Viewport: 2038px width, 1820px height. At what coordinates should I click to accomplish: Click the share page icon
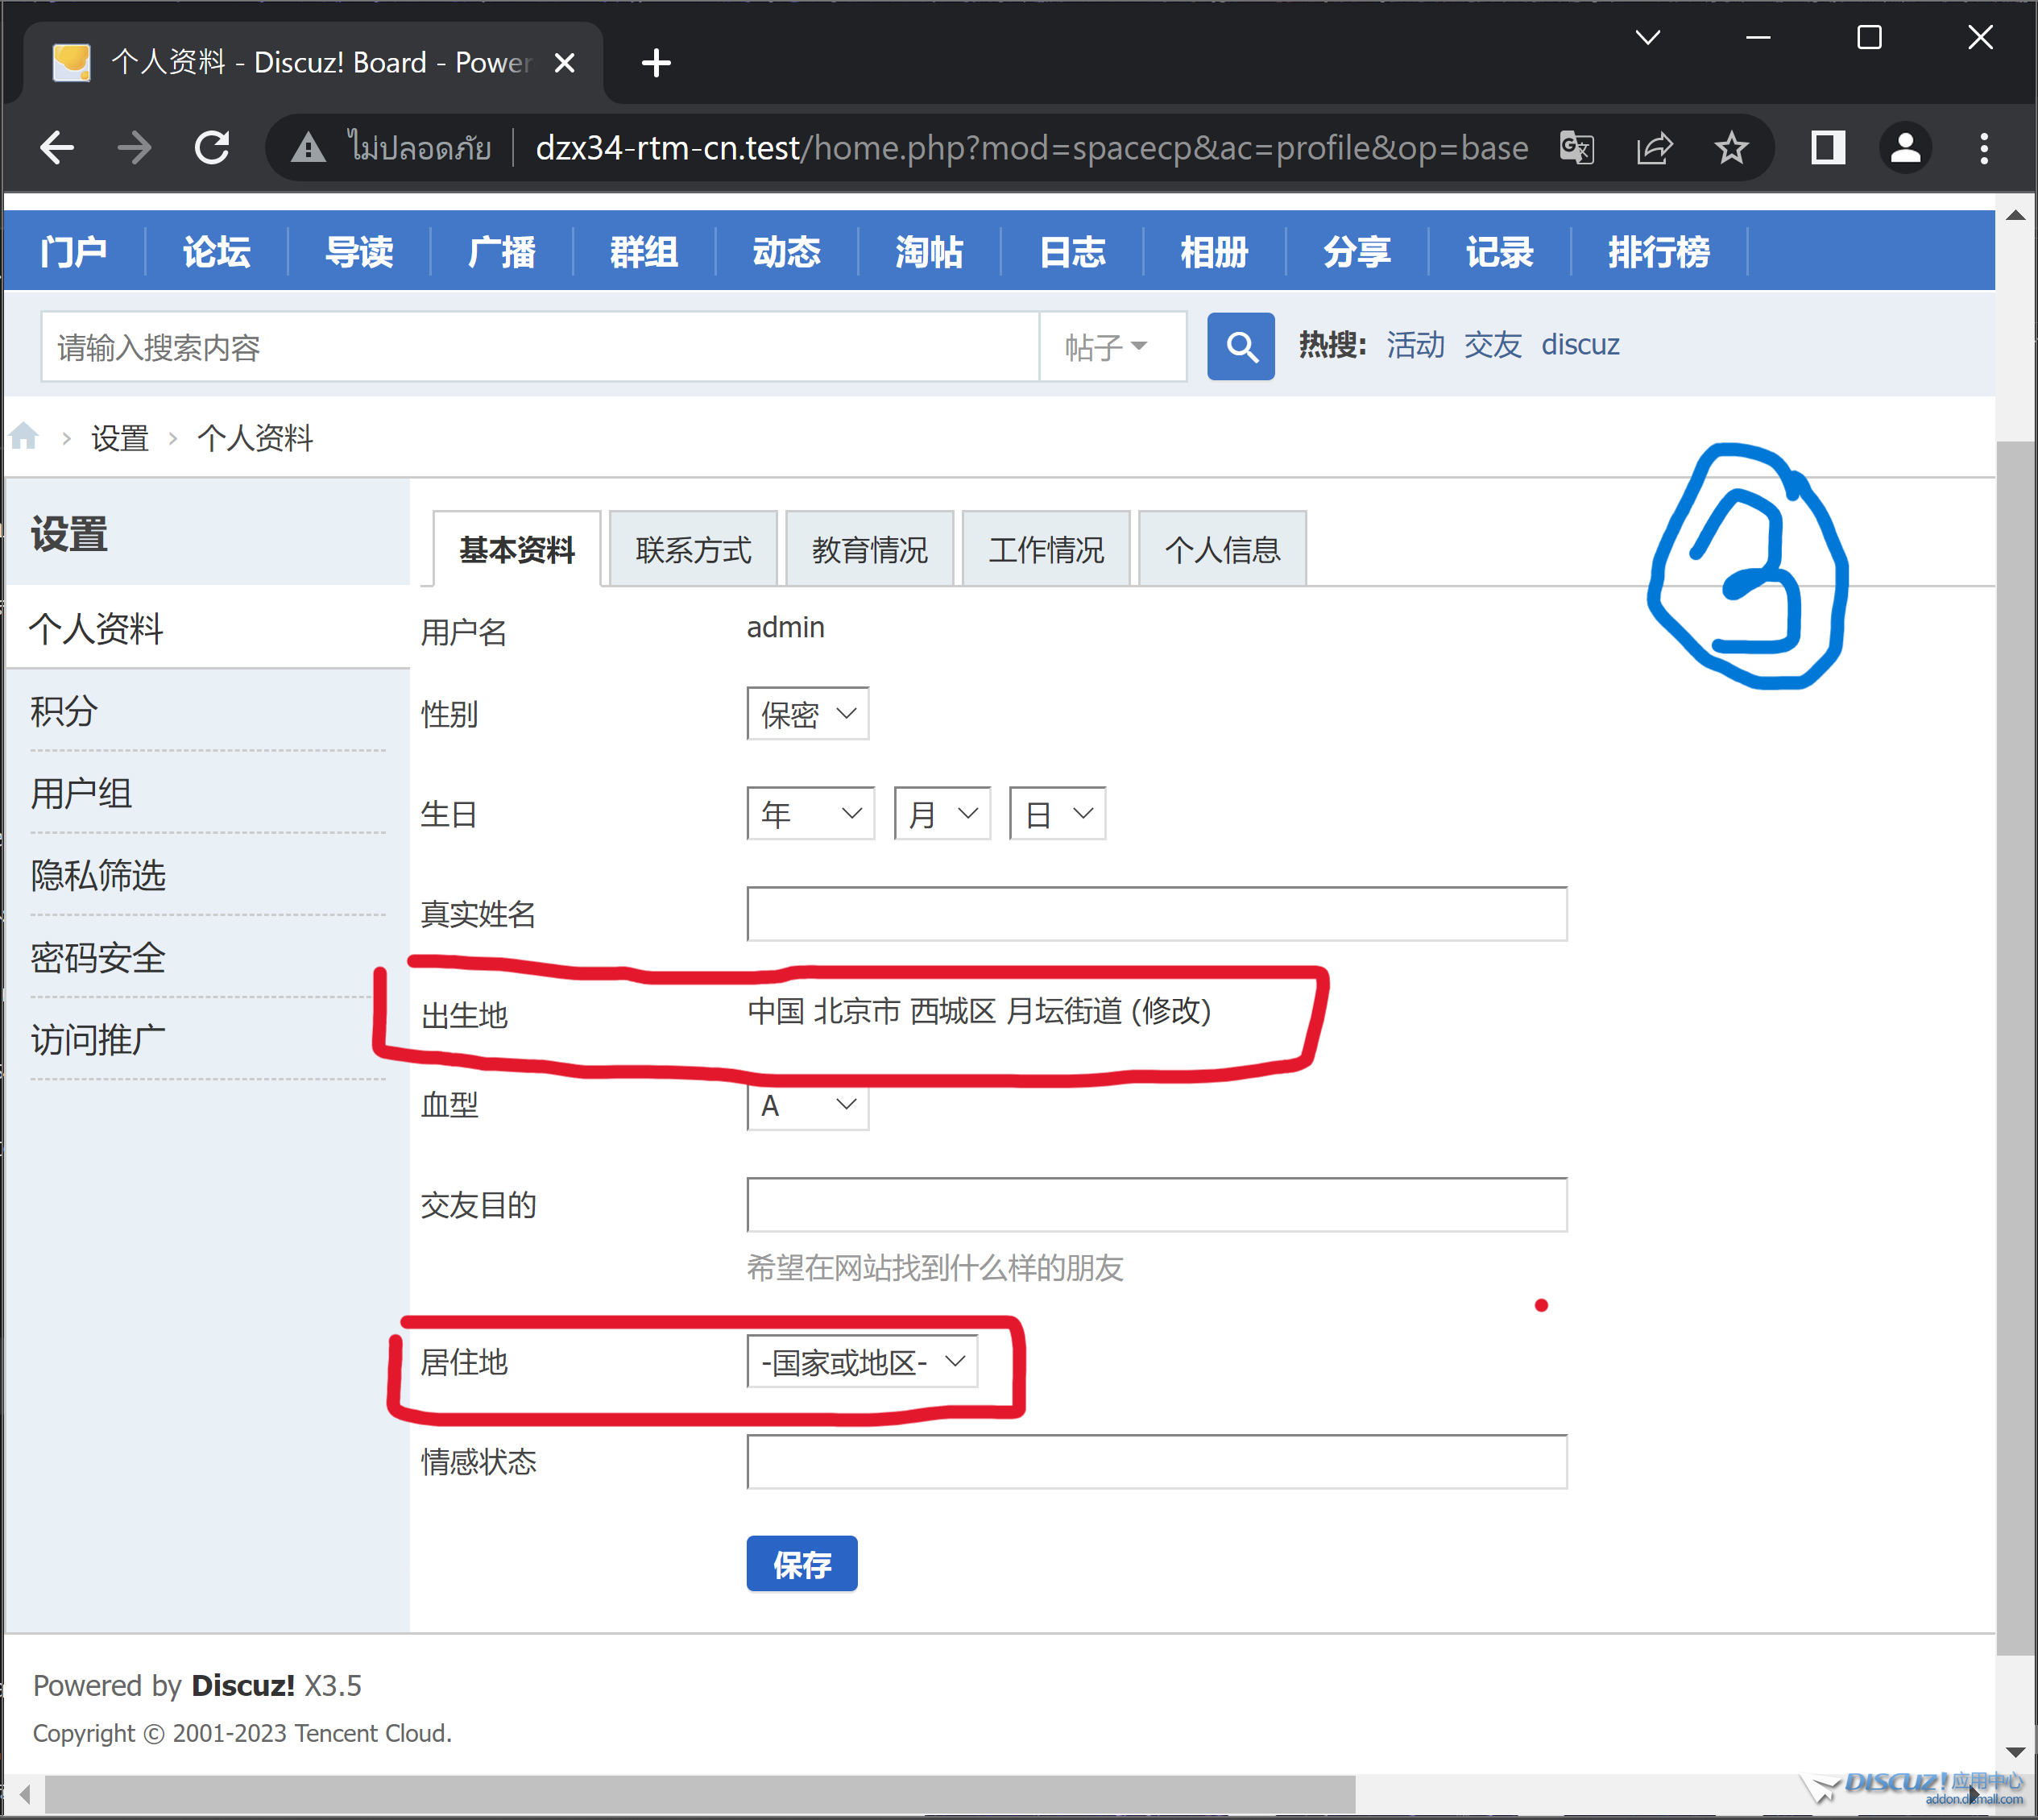(1654, 148)
